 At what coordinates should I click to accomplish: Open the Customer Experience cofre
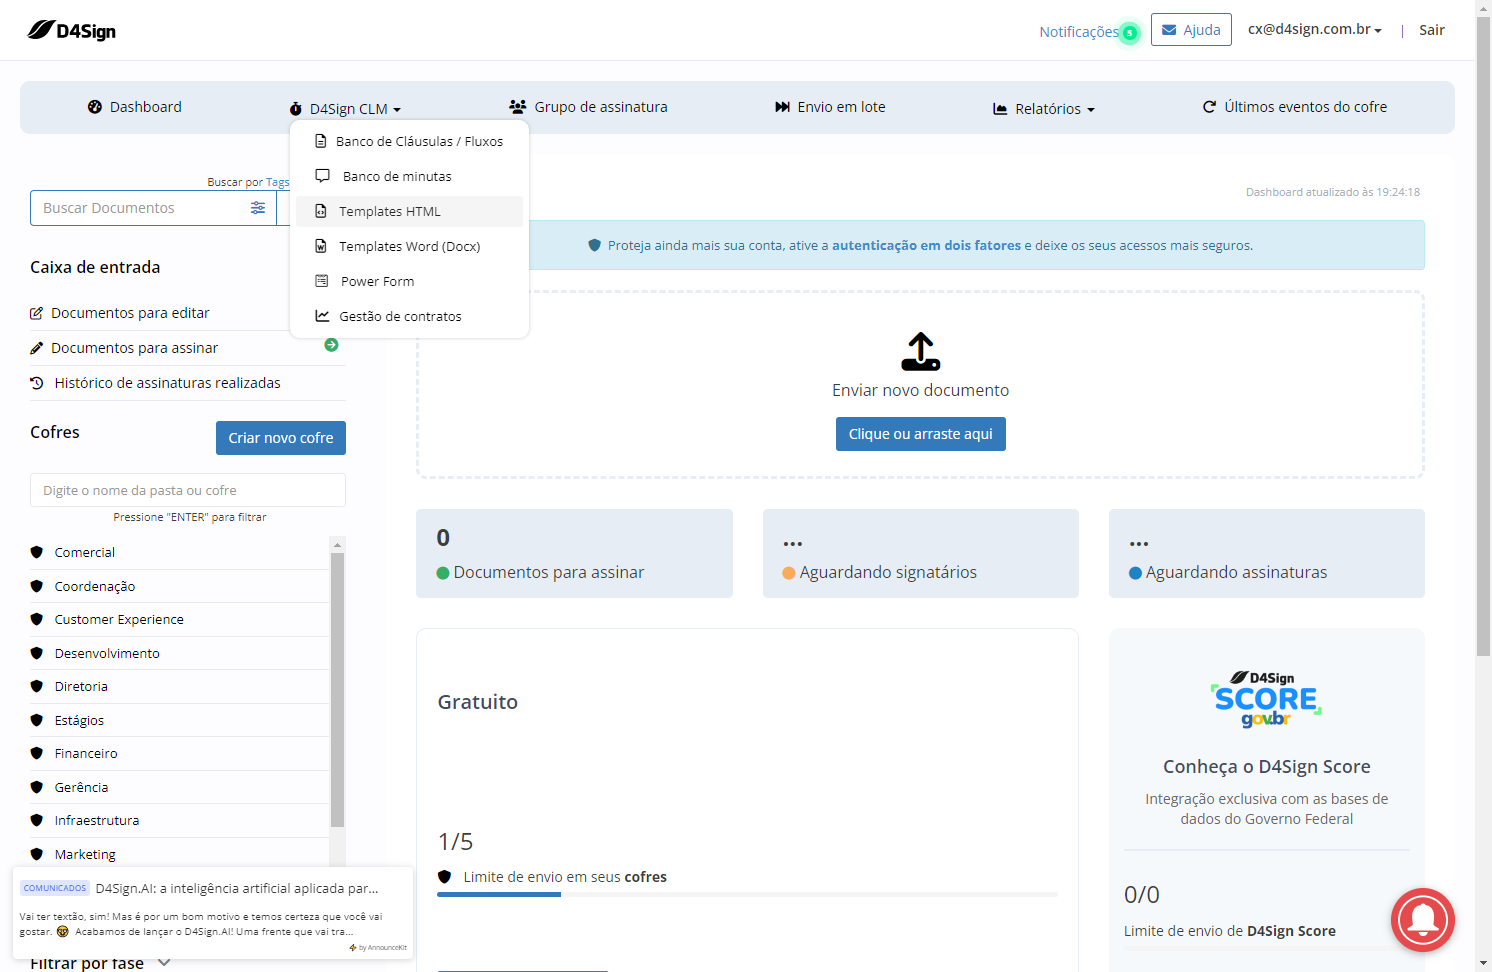pyautogui.click(x=119, y=619)
